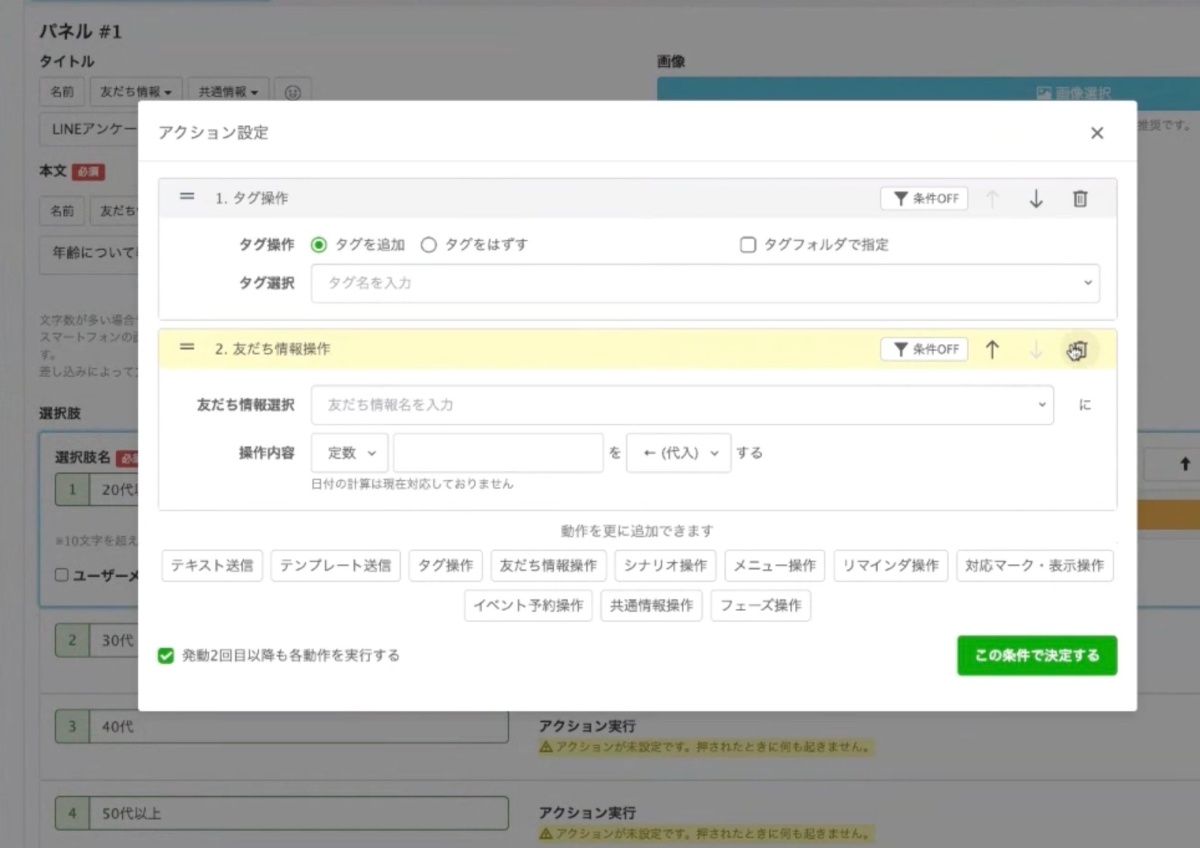The image size is (1200, 848).
Task: Toggle 条件OFF filter for 友だち情報操作
Action: [924, 350]
